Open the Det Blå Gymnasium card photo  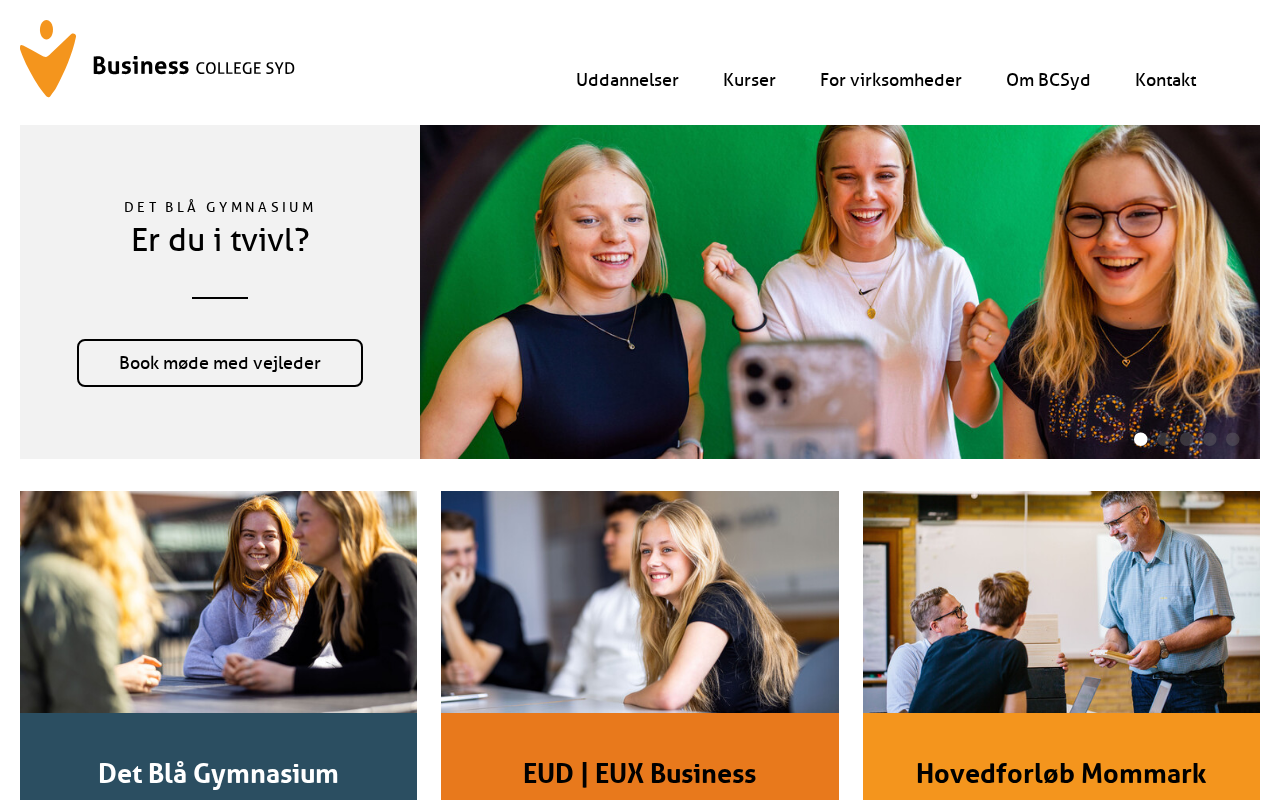[x=218, y=602]
